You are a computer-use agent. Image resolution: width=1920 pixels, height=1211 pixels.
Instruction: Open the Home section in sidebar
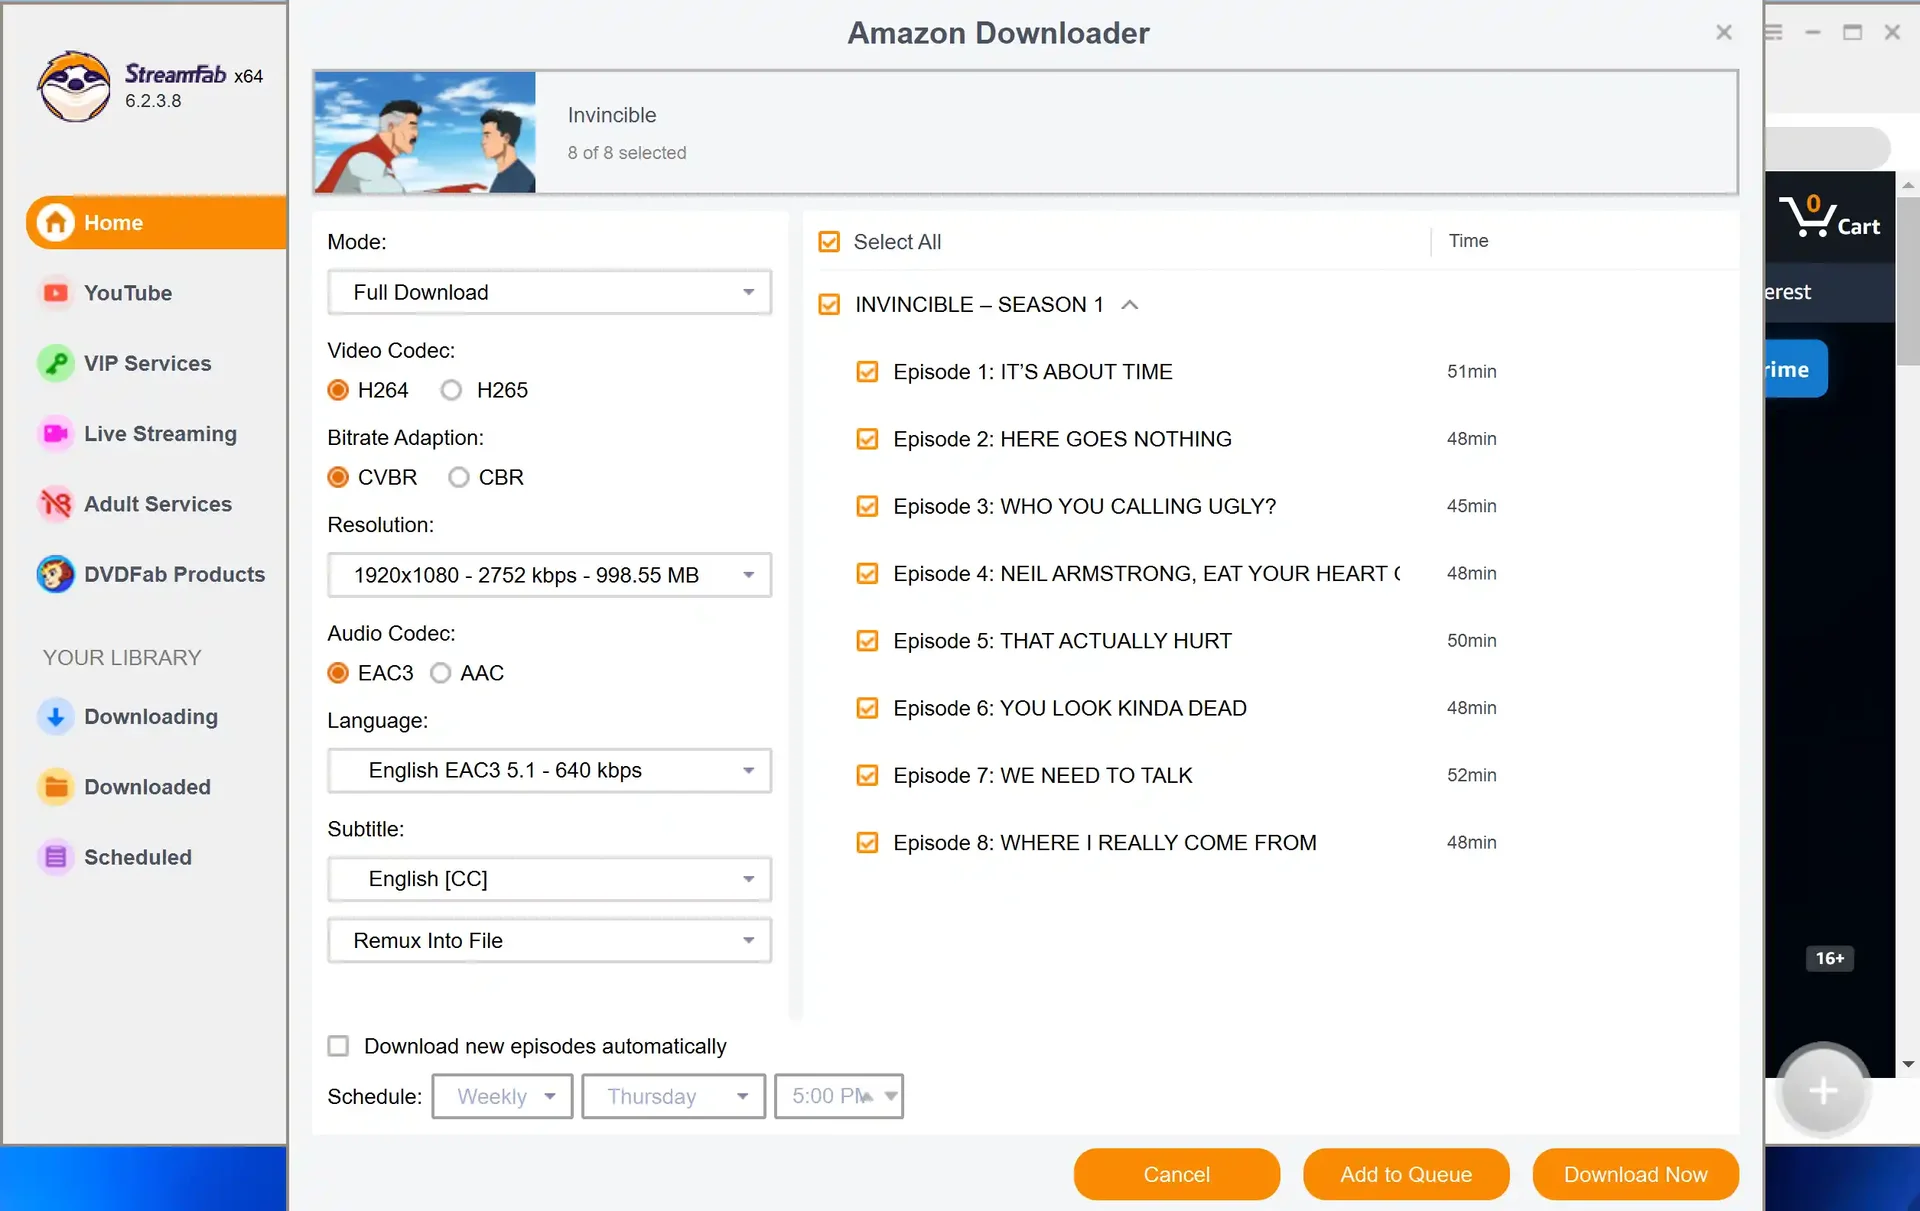156,222
